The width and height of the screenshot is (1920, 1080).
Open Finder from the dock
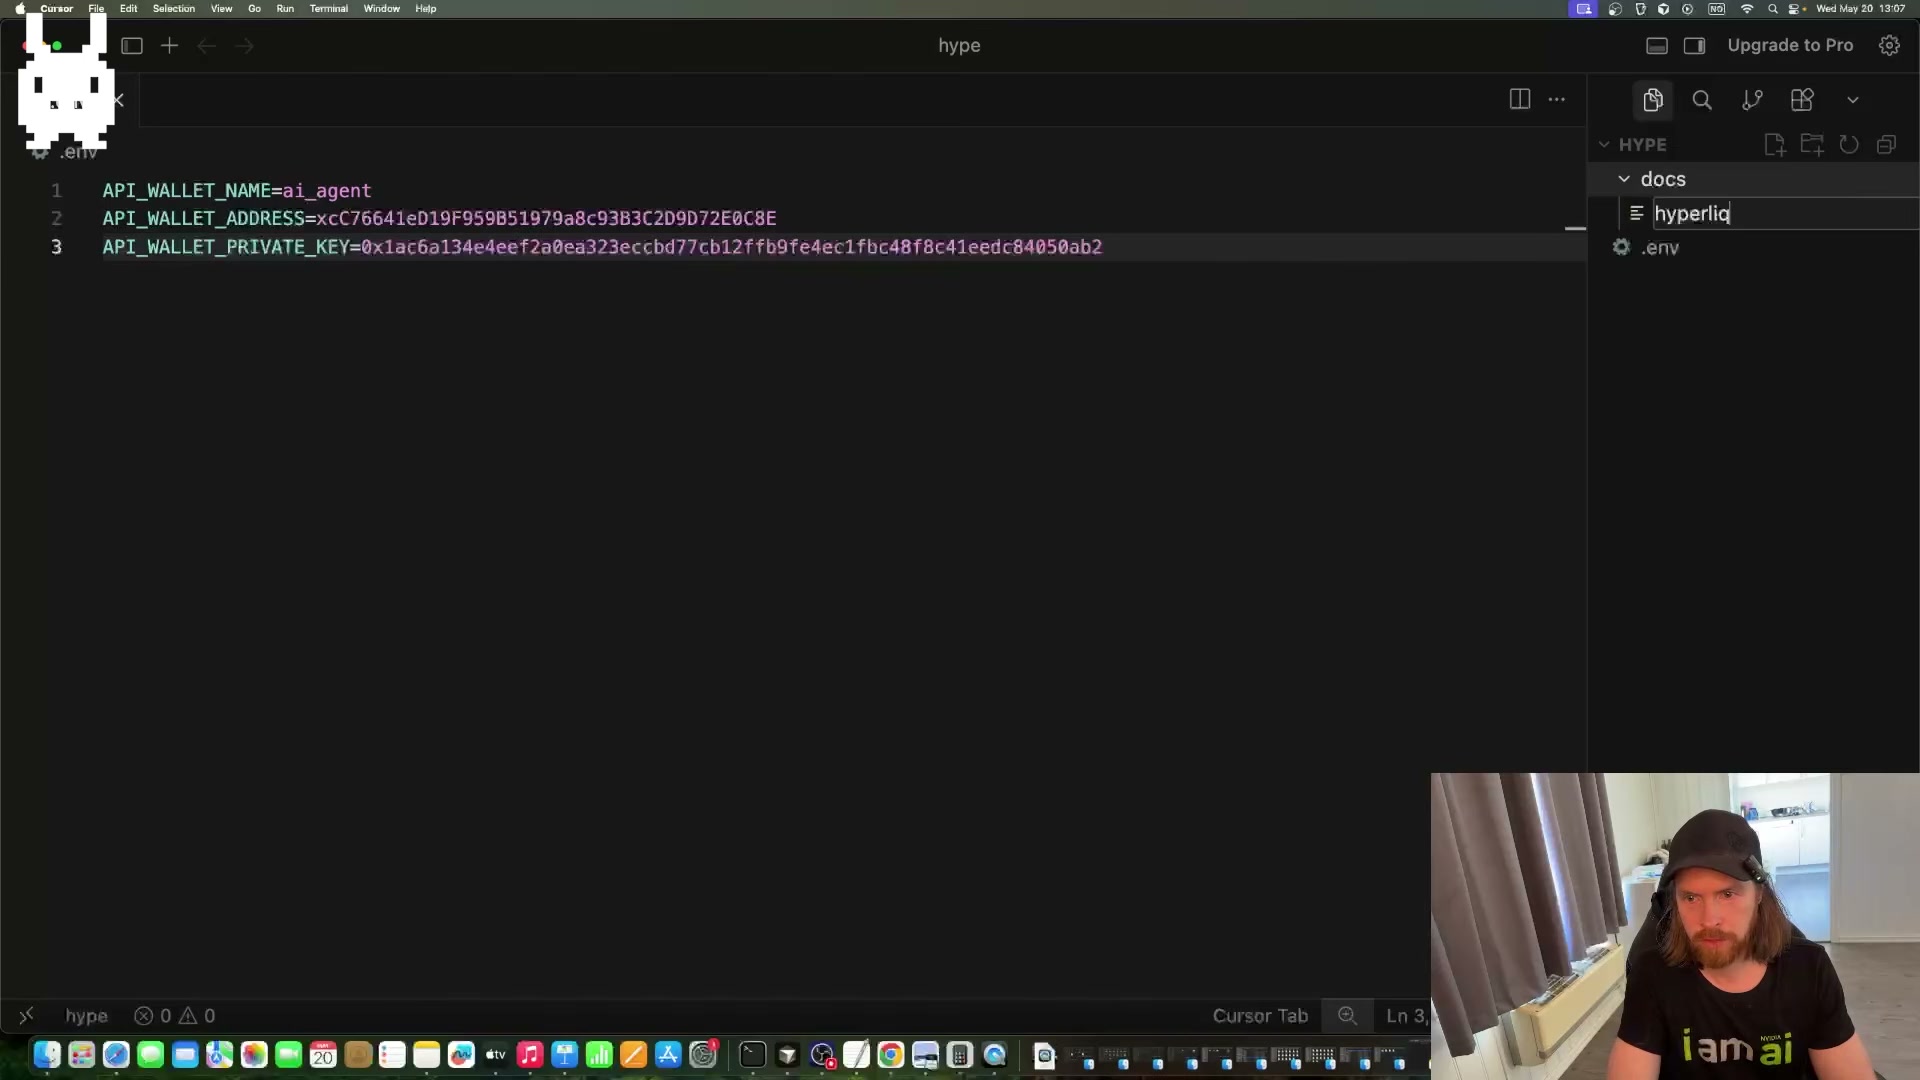pos(47,1055)
